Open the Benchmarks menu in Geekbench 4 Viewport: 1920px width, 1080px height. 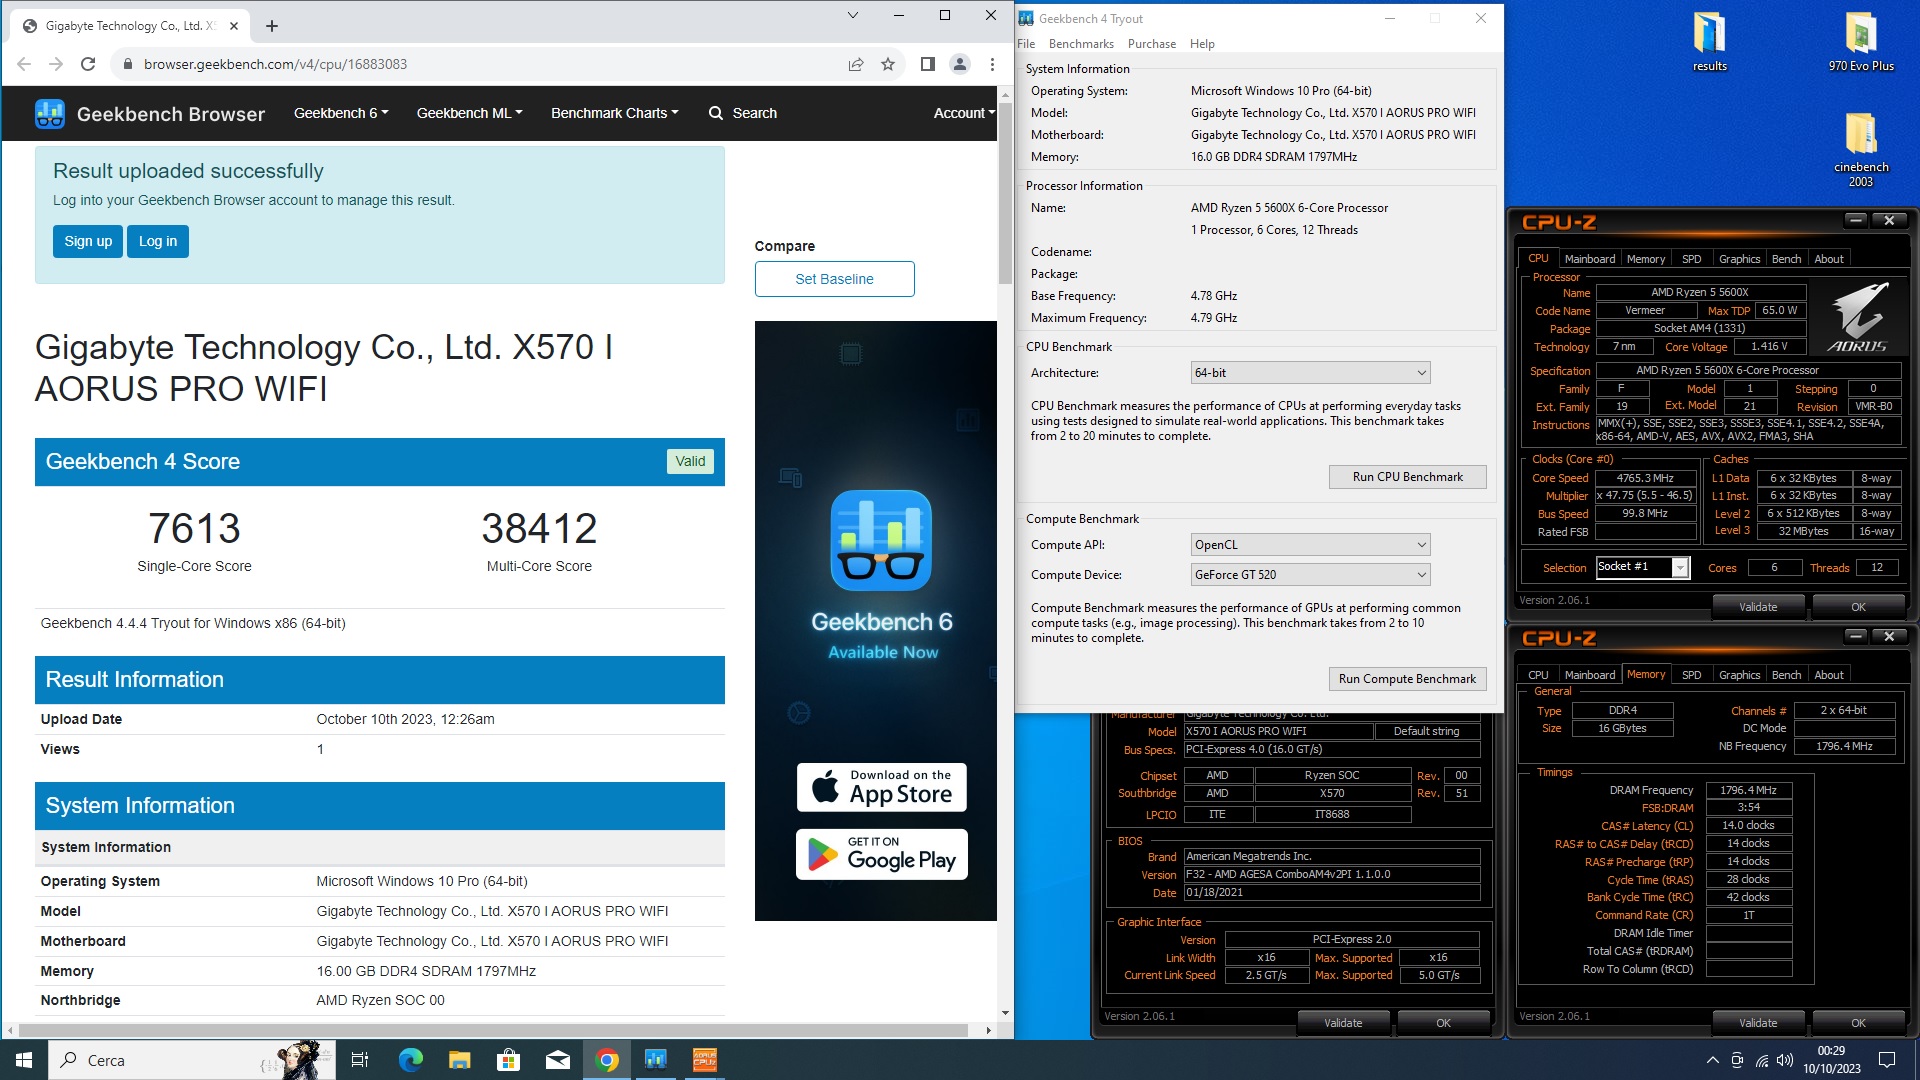point(1081,44)
